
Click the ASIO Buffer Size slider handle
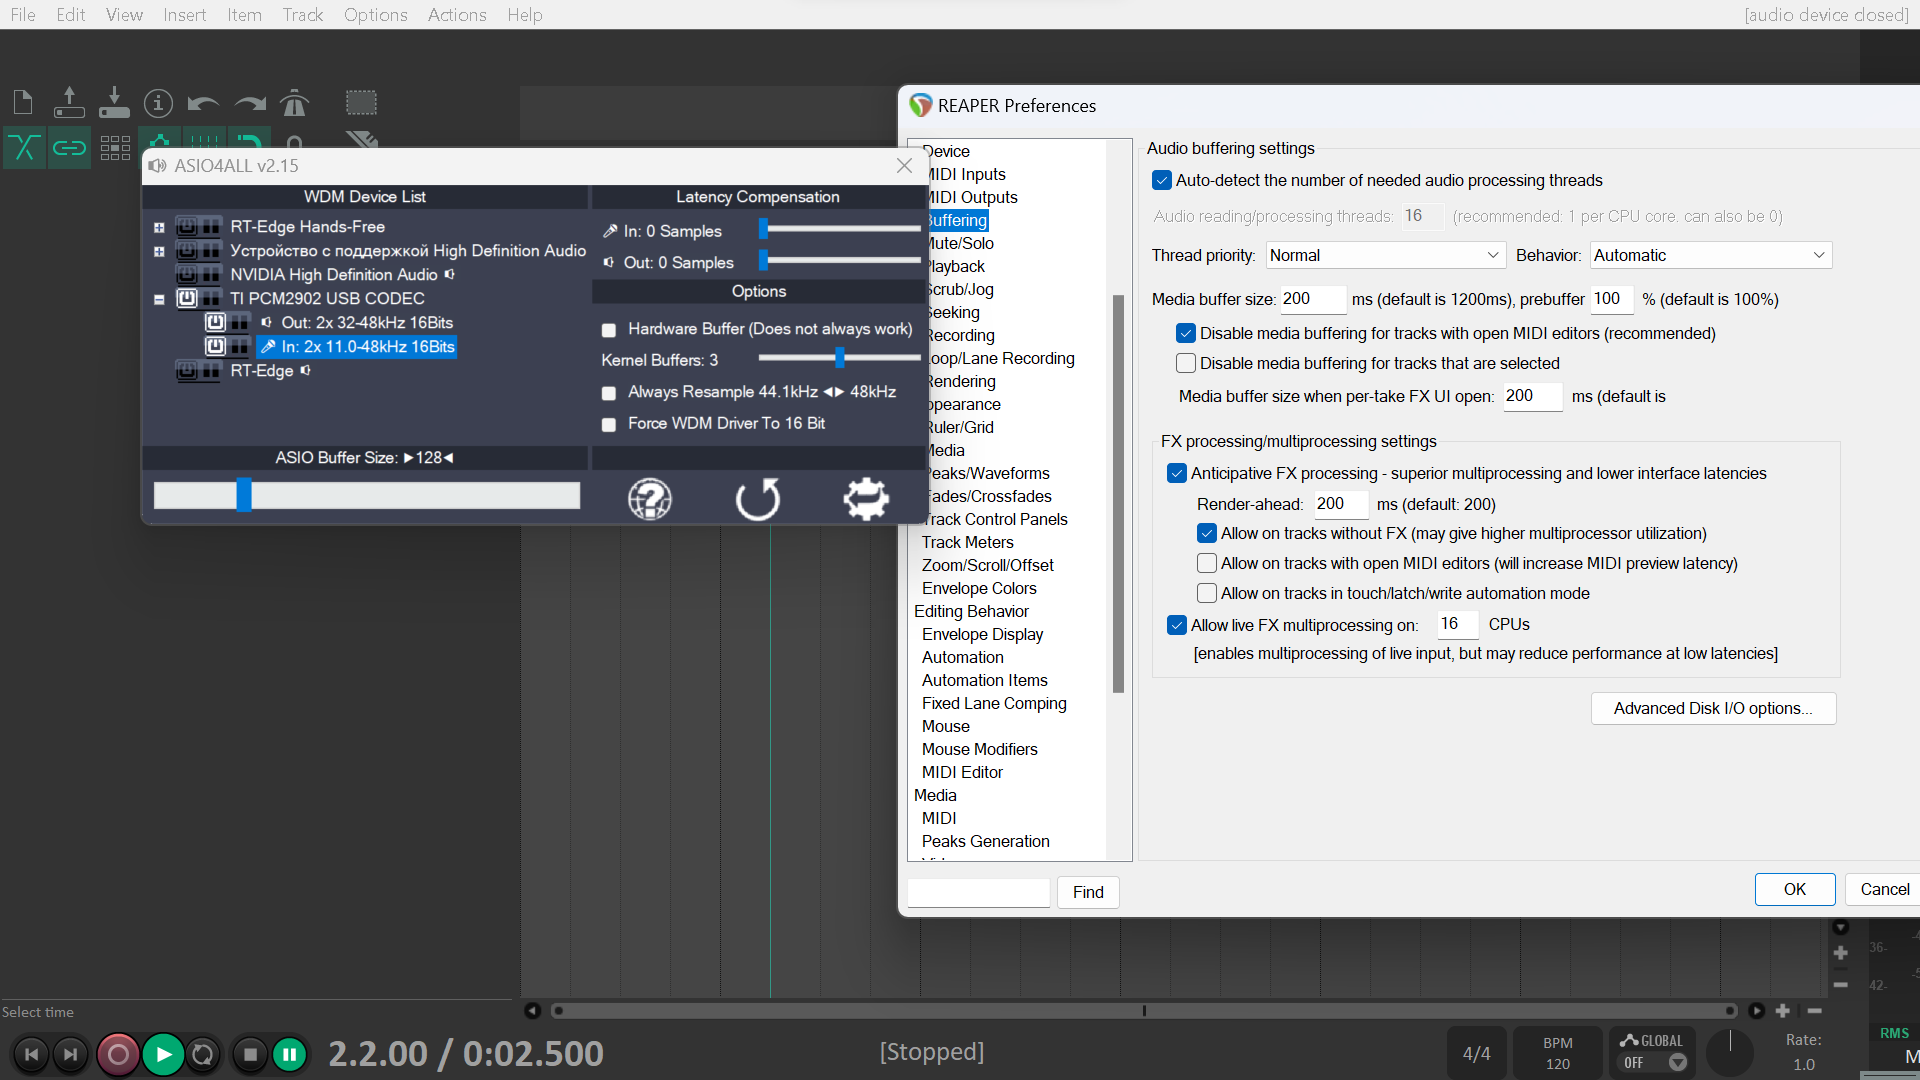pyautogui.click(x=244, y=495)
